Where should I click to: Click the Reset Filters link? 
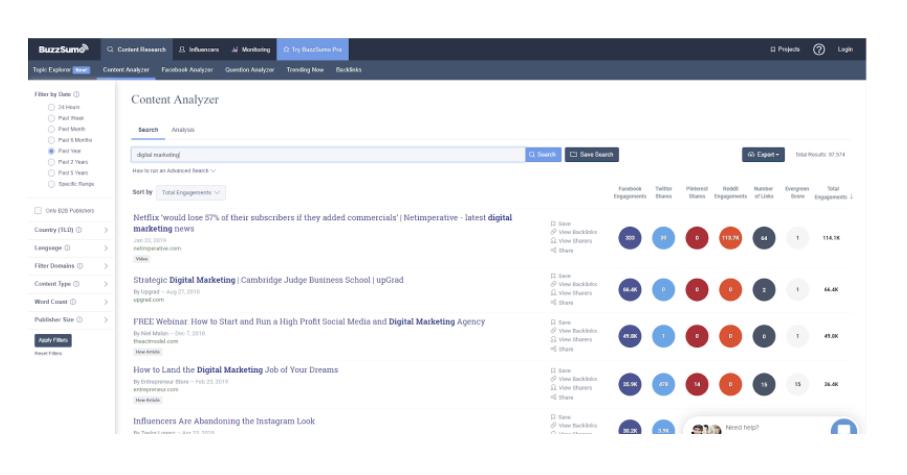coord(48,353)
